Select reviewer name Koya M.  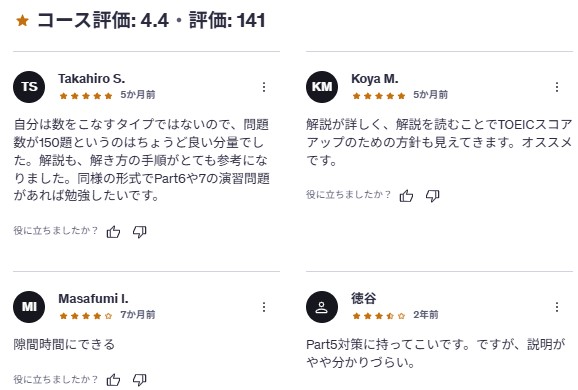point(375,79)
